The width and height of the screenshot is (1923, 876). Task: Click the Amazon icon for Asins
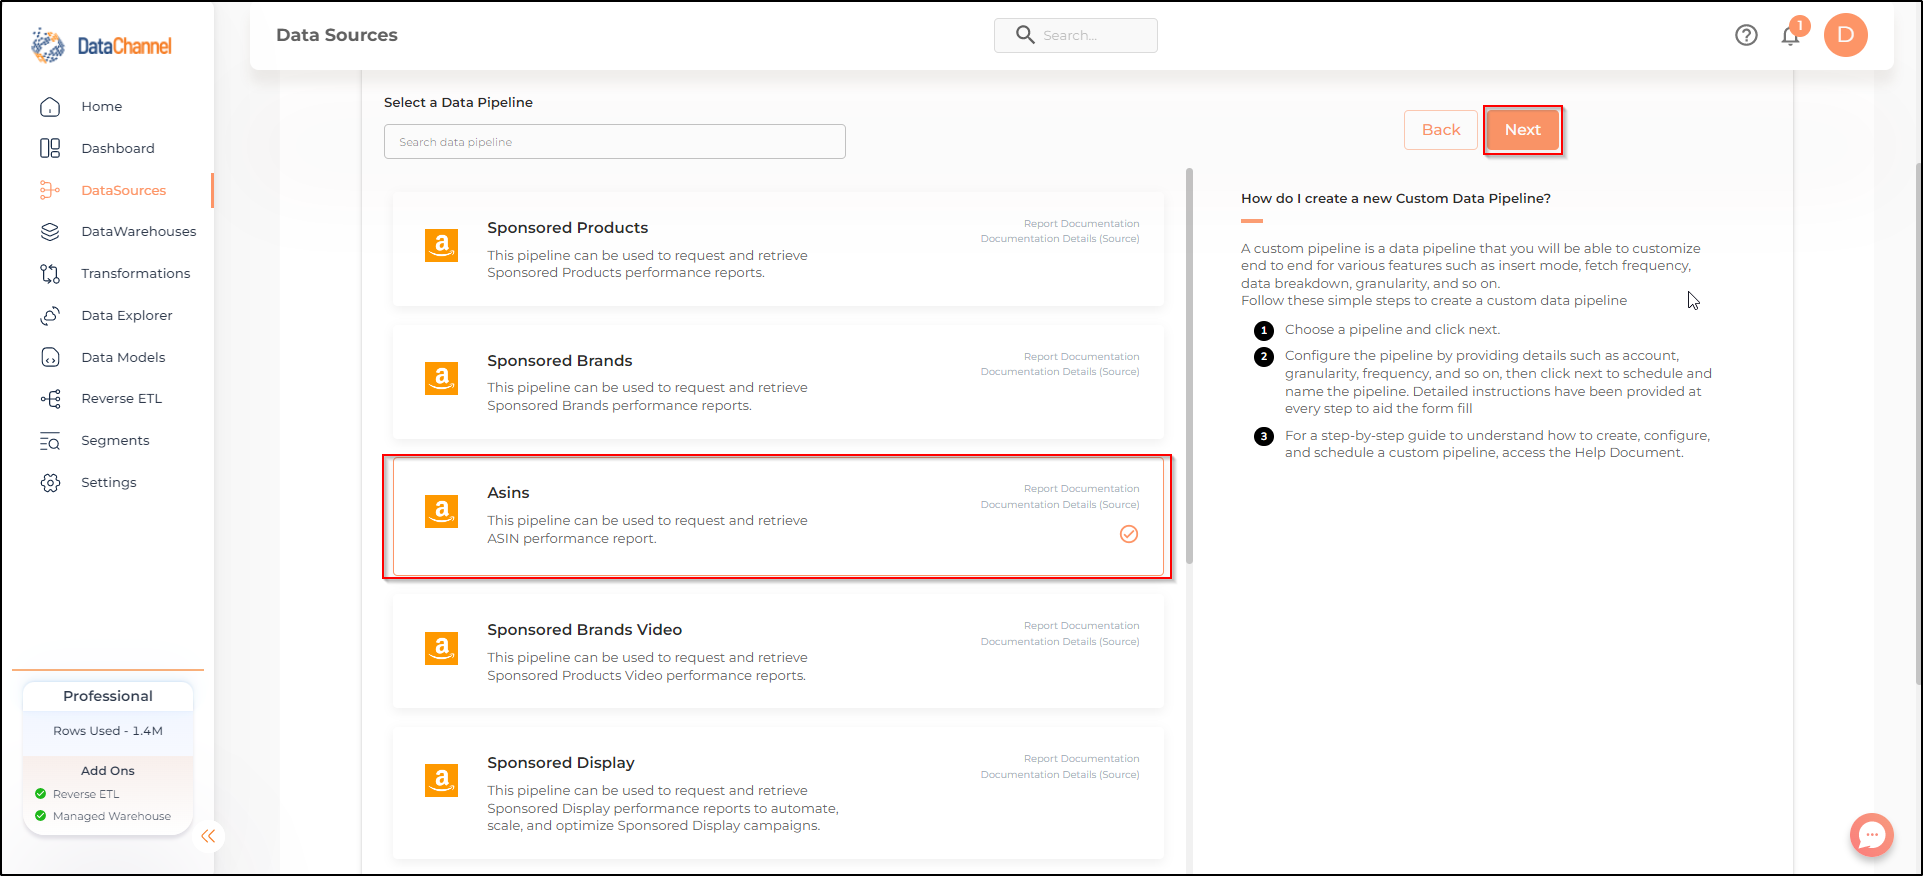point(441,511)
